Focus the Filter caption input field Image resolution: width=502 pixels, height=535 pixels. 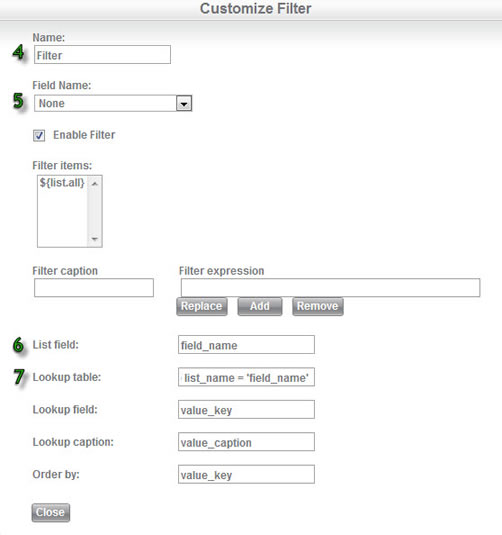(x=94, y=288)
